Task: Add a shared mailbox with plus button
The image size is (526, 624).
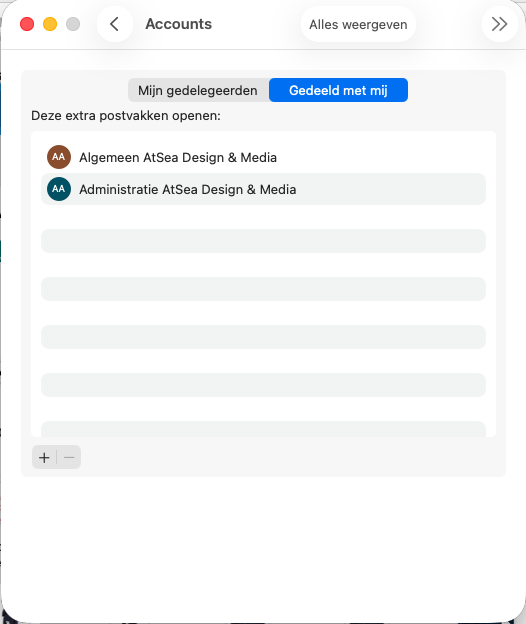Action: coord(44,457)
